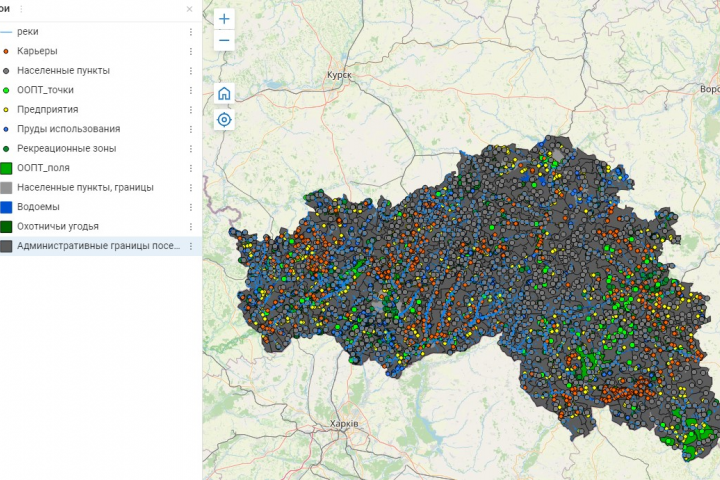This screenshot has height=480, width=720.
Task: Open options for Охотничьи угодья layer
Action: 190,226
